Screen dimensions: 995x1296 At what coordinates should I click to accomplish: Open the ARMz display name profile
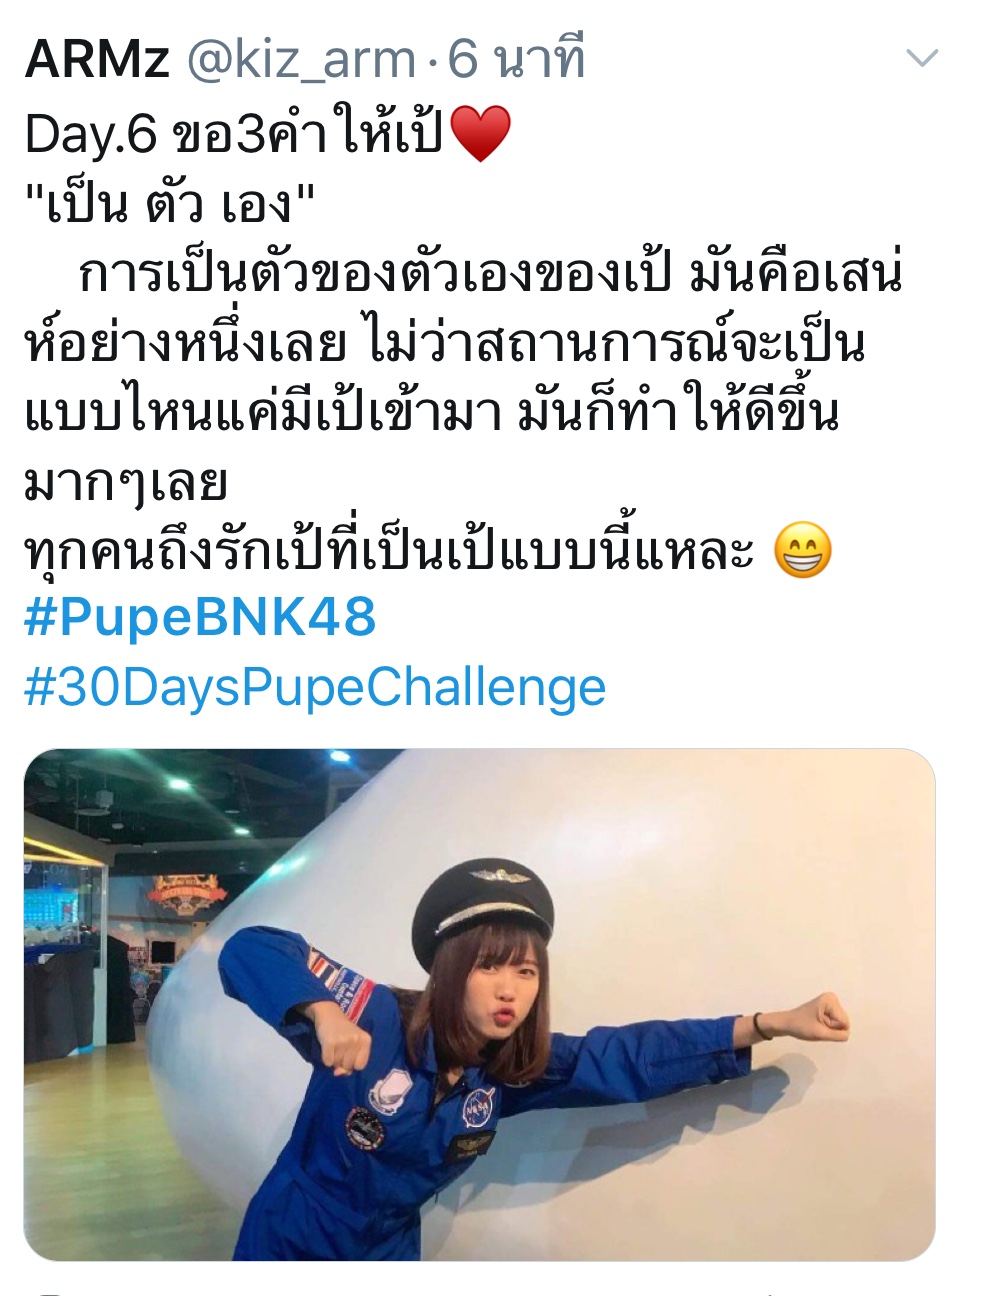pos(97,59)
